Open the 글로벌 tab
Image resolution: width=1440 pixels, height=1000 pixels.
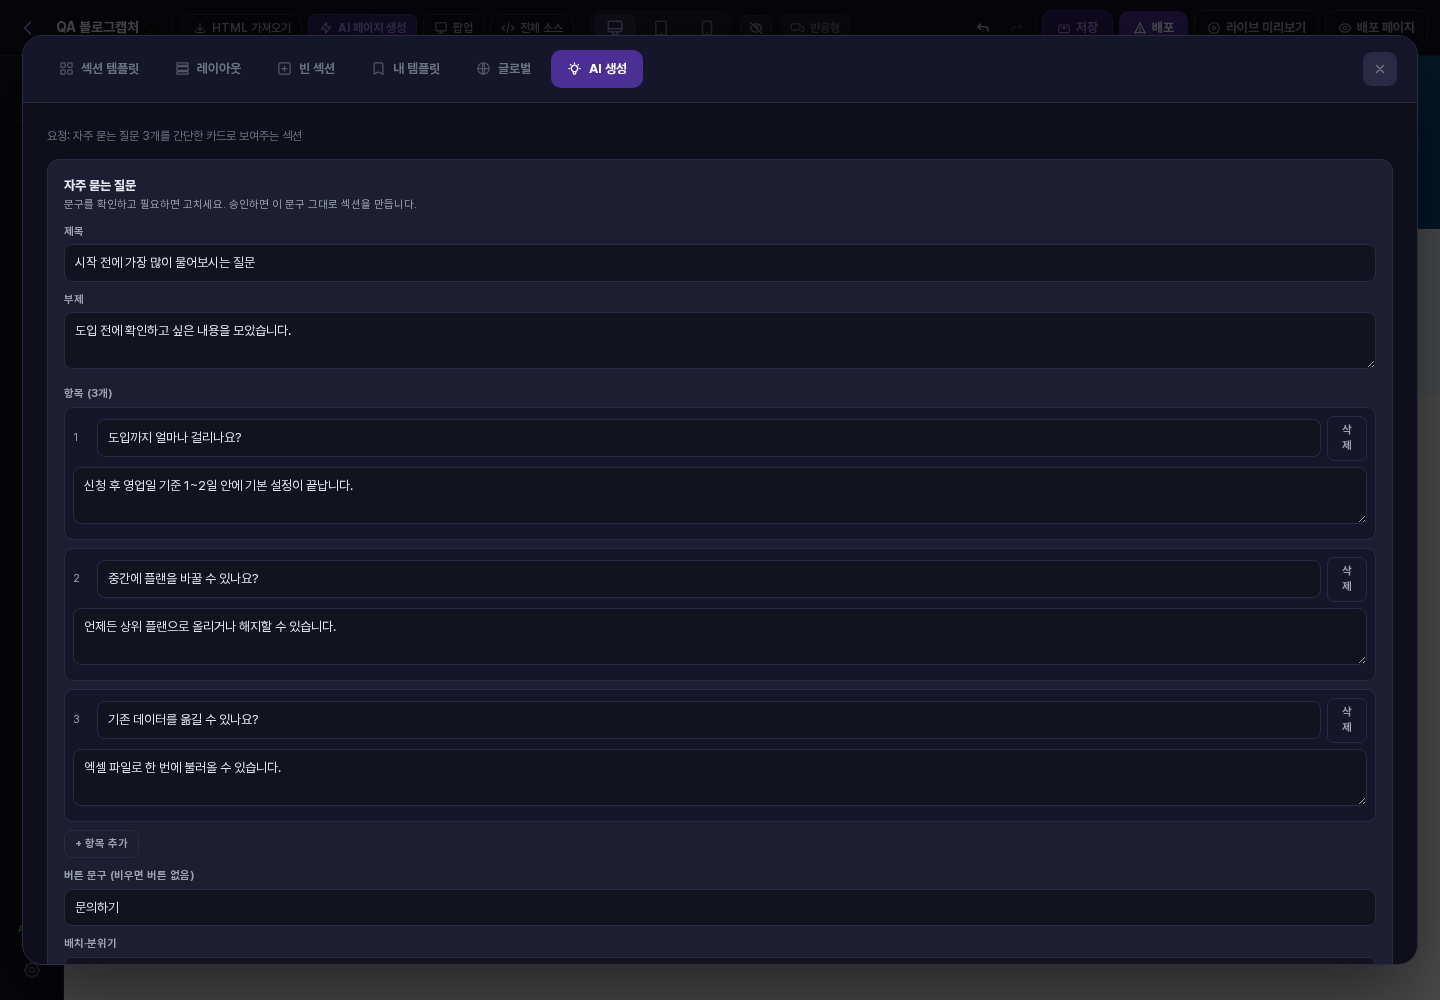[x=503, y=69]
